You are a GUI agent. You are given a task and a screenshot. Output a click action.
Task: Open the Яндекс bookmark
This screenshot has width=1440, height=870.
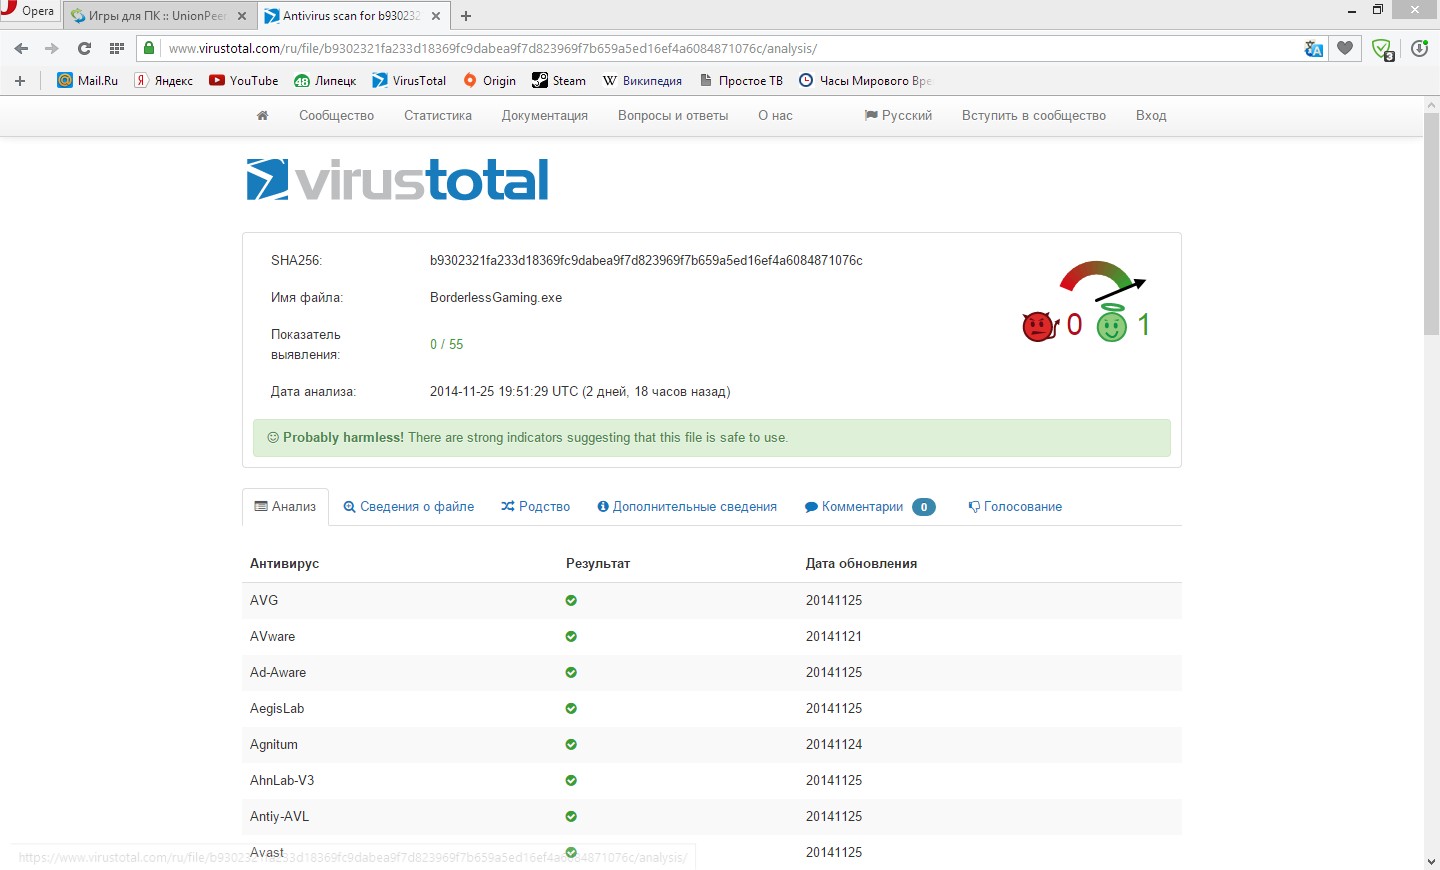[x=164, y=80]
